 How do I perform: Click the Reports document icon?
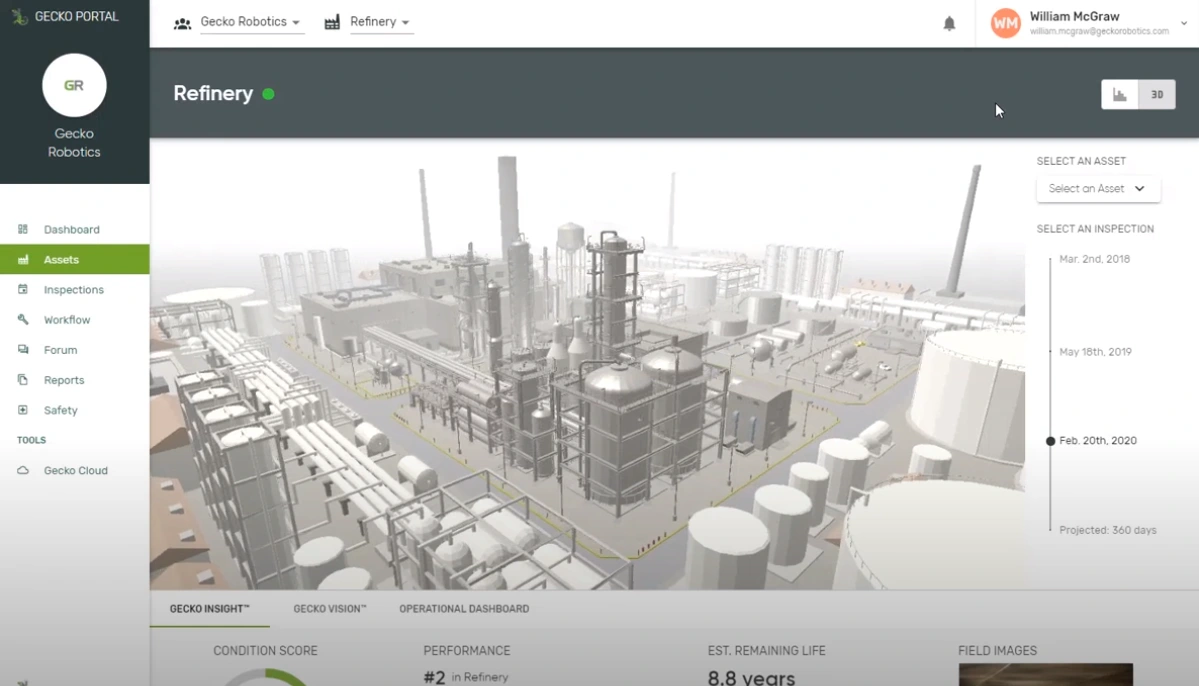click(x=23, y=379)
